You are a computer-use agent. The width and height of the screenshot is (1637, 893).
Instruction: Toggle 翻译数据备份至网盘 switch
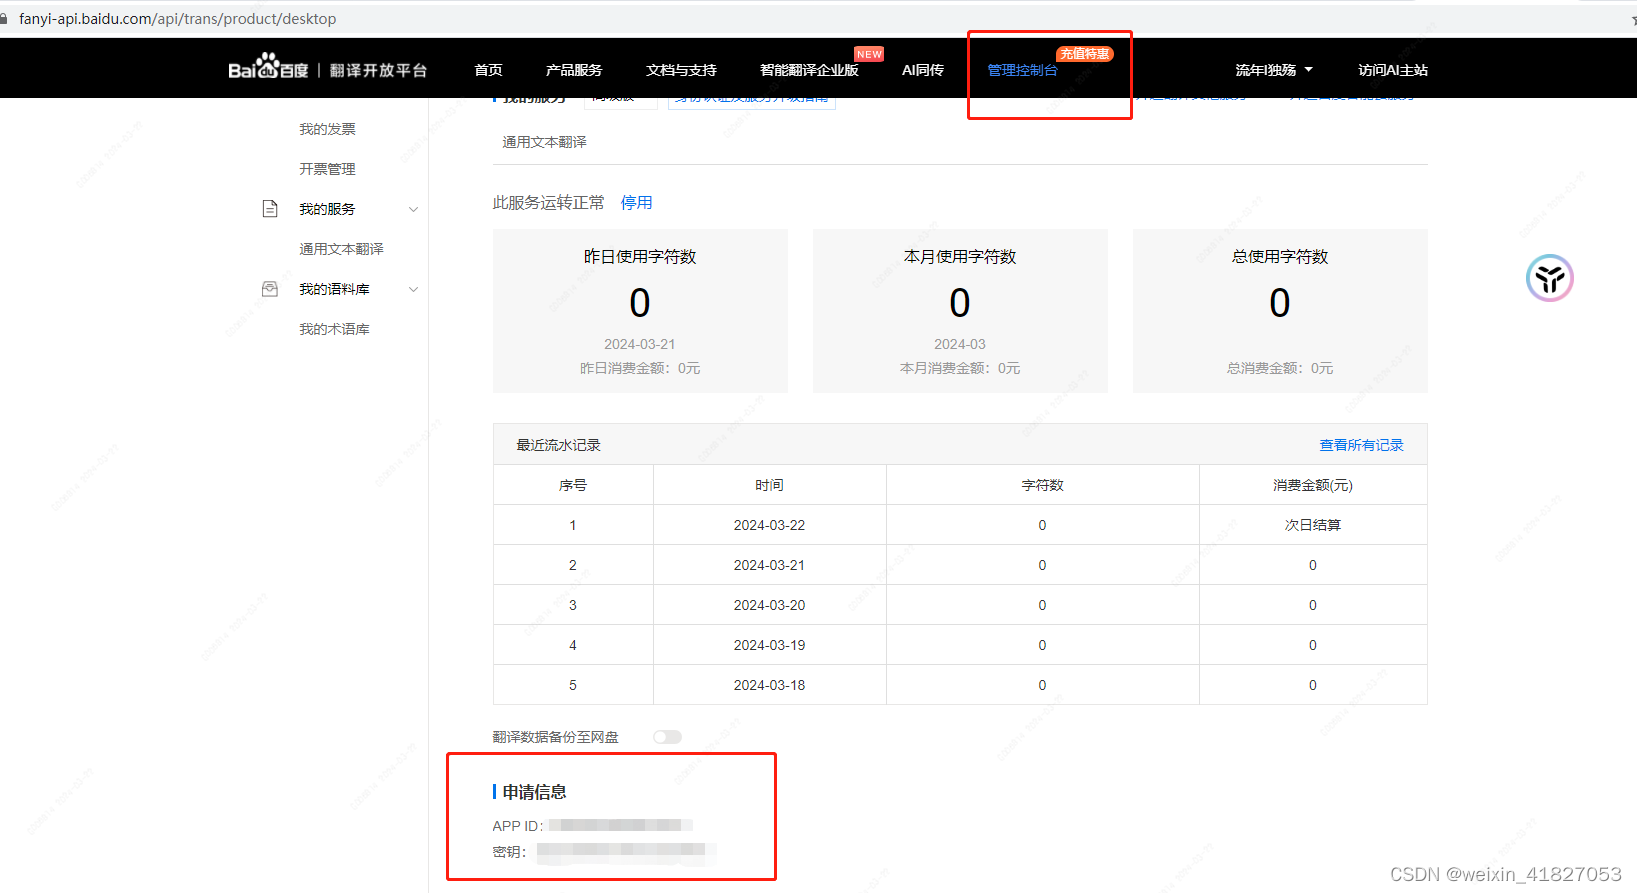pos(667,737)
